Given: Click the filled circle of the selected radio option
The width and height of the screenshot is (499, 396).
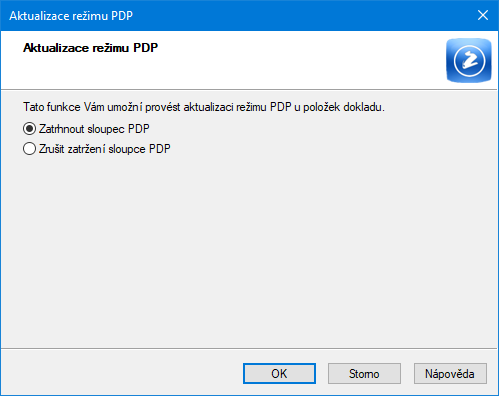Looking at the screenshot, I should 29,129.
